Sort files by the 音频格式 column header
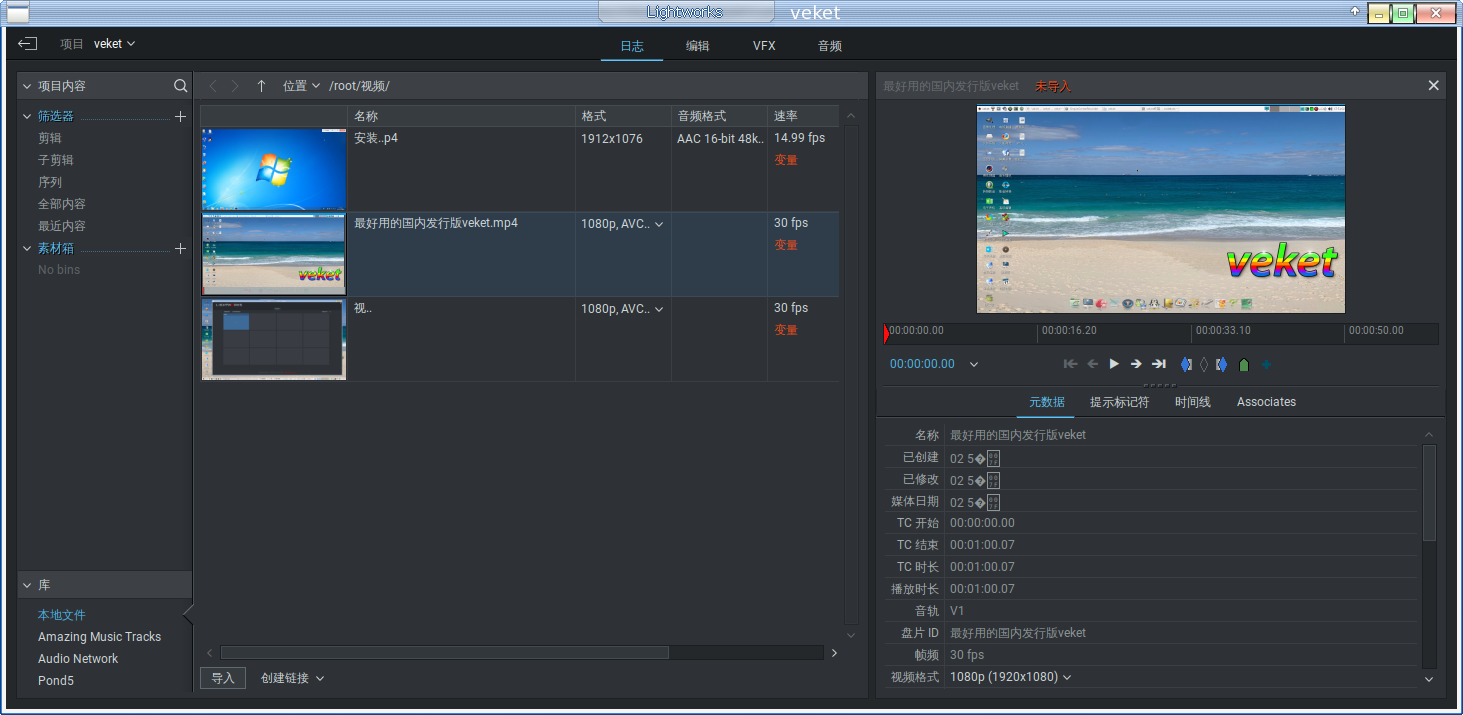This screenshot has width=1463, height=715. tap(719, 116)
